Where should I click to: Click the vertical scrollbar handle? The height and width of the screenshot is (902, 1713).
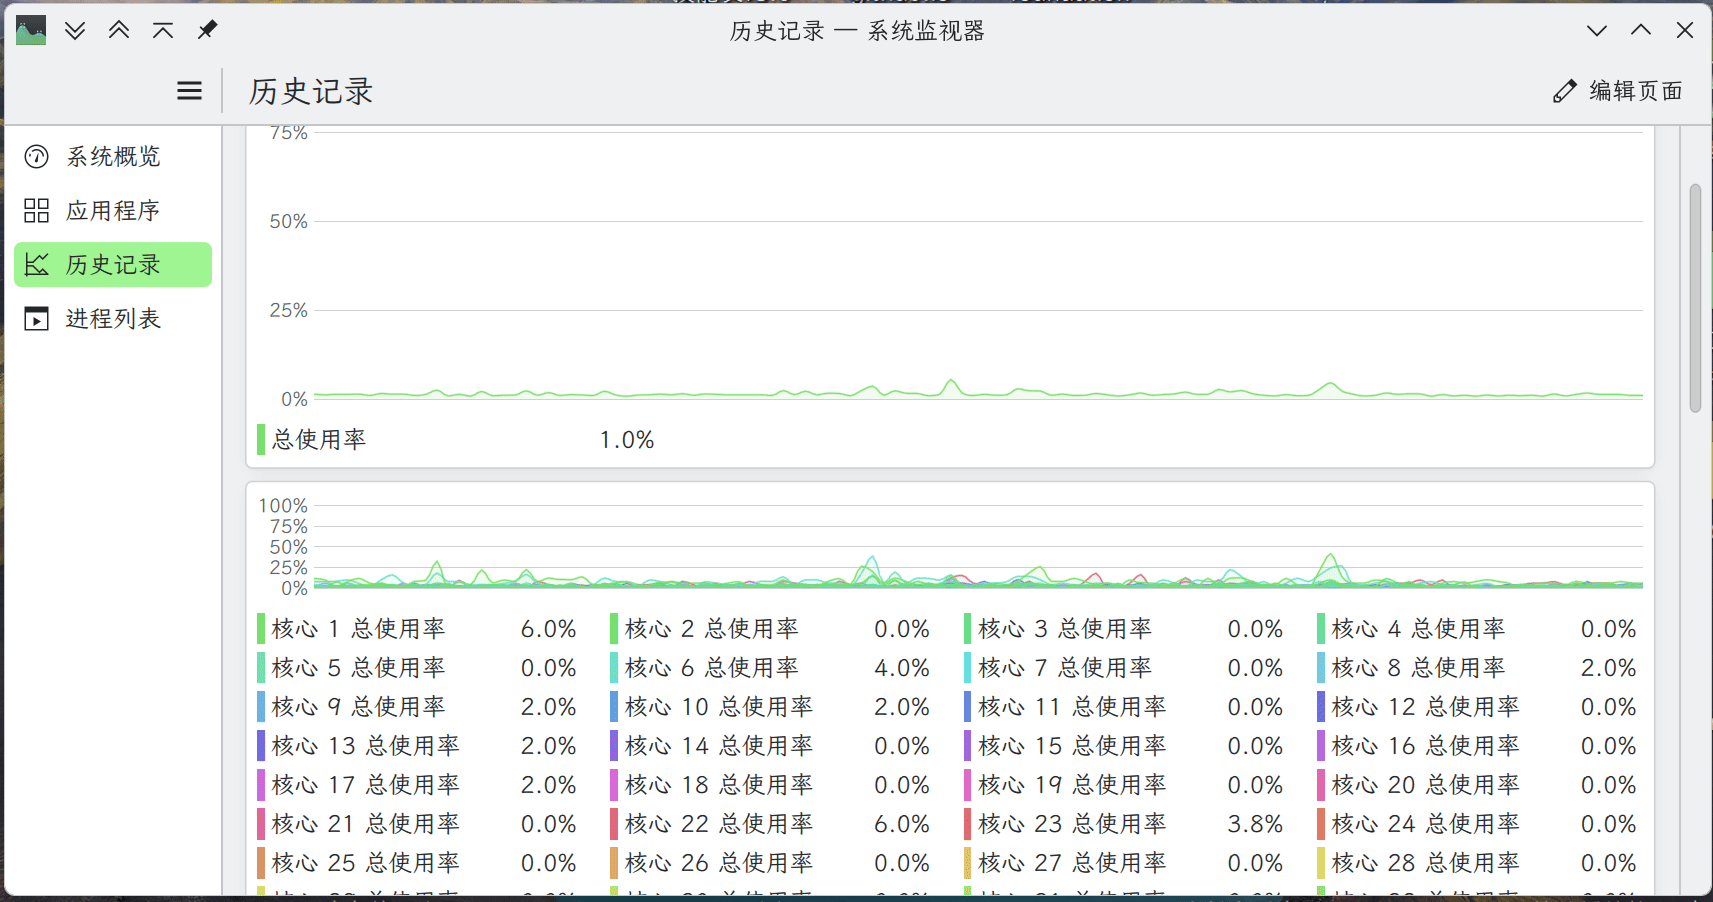point(1695,298)
